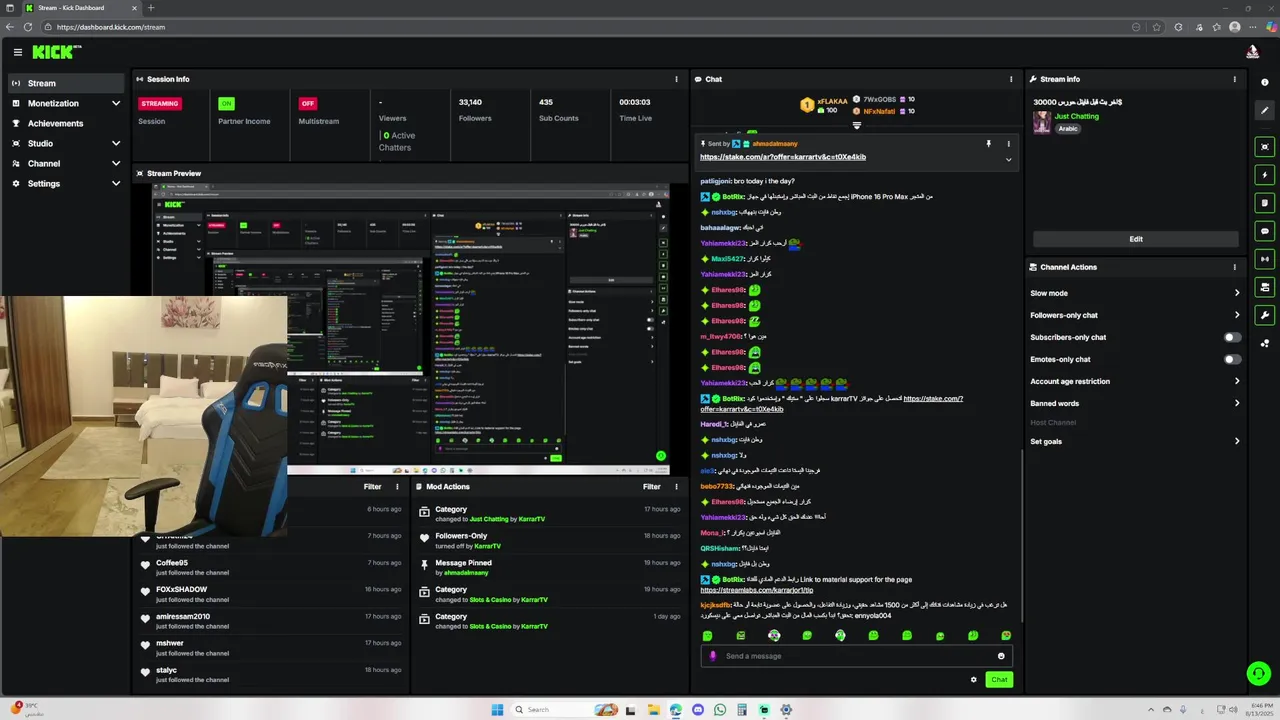
Task: Select Achievements in the left sidebar
Action: tap(66, 123)
